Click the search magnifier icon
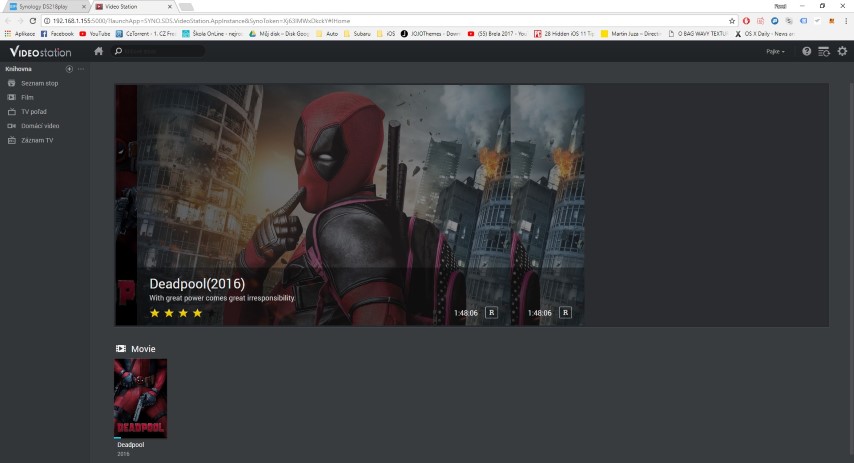The image size is (854, 463). (x=118, y=51)
